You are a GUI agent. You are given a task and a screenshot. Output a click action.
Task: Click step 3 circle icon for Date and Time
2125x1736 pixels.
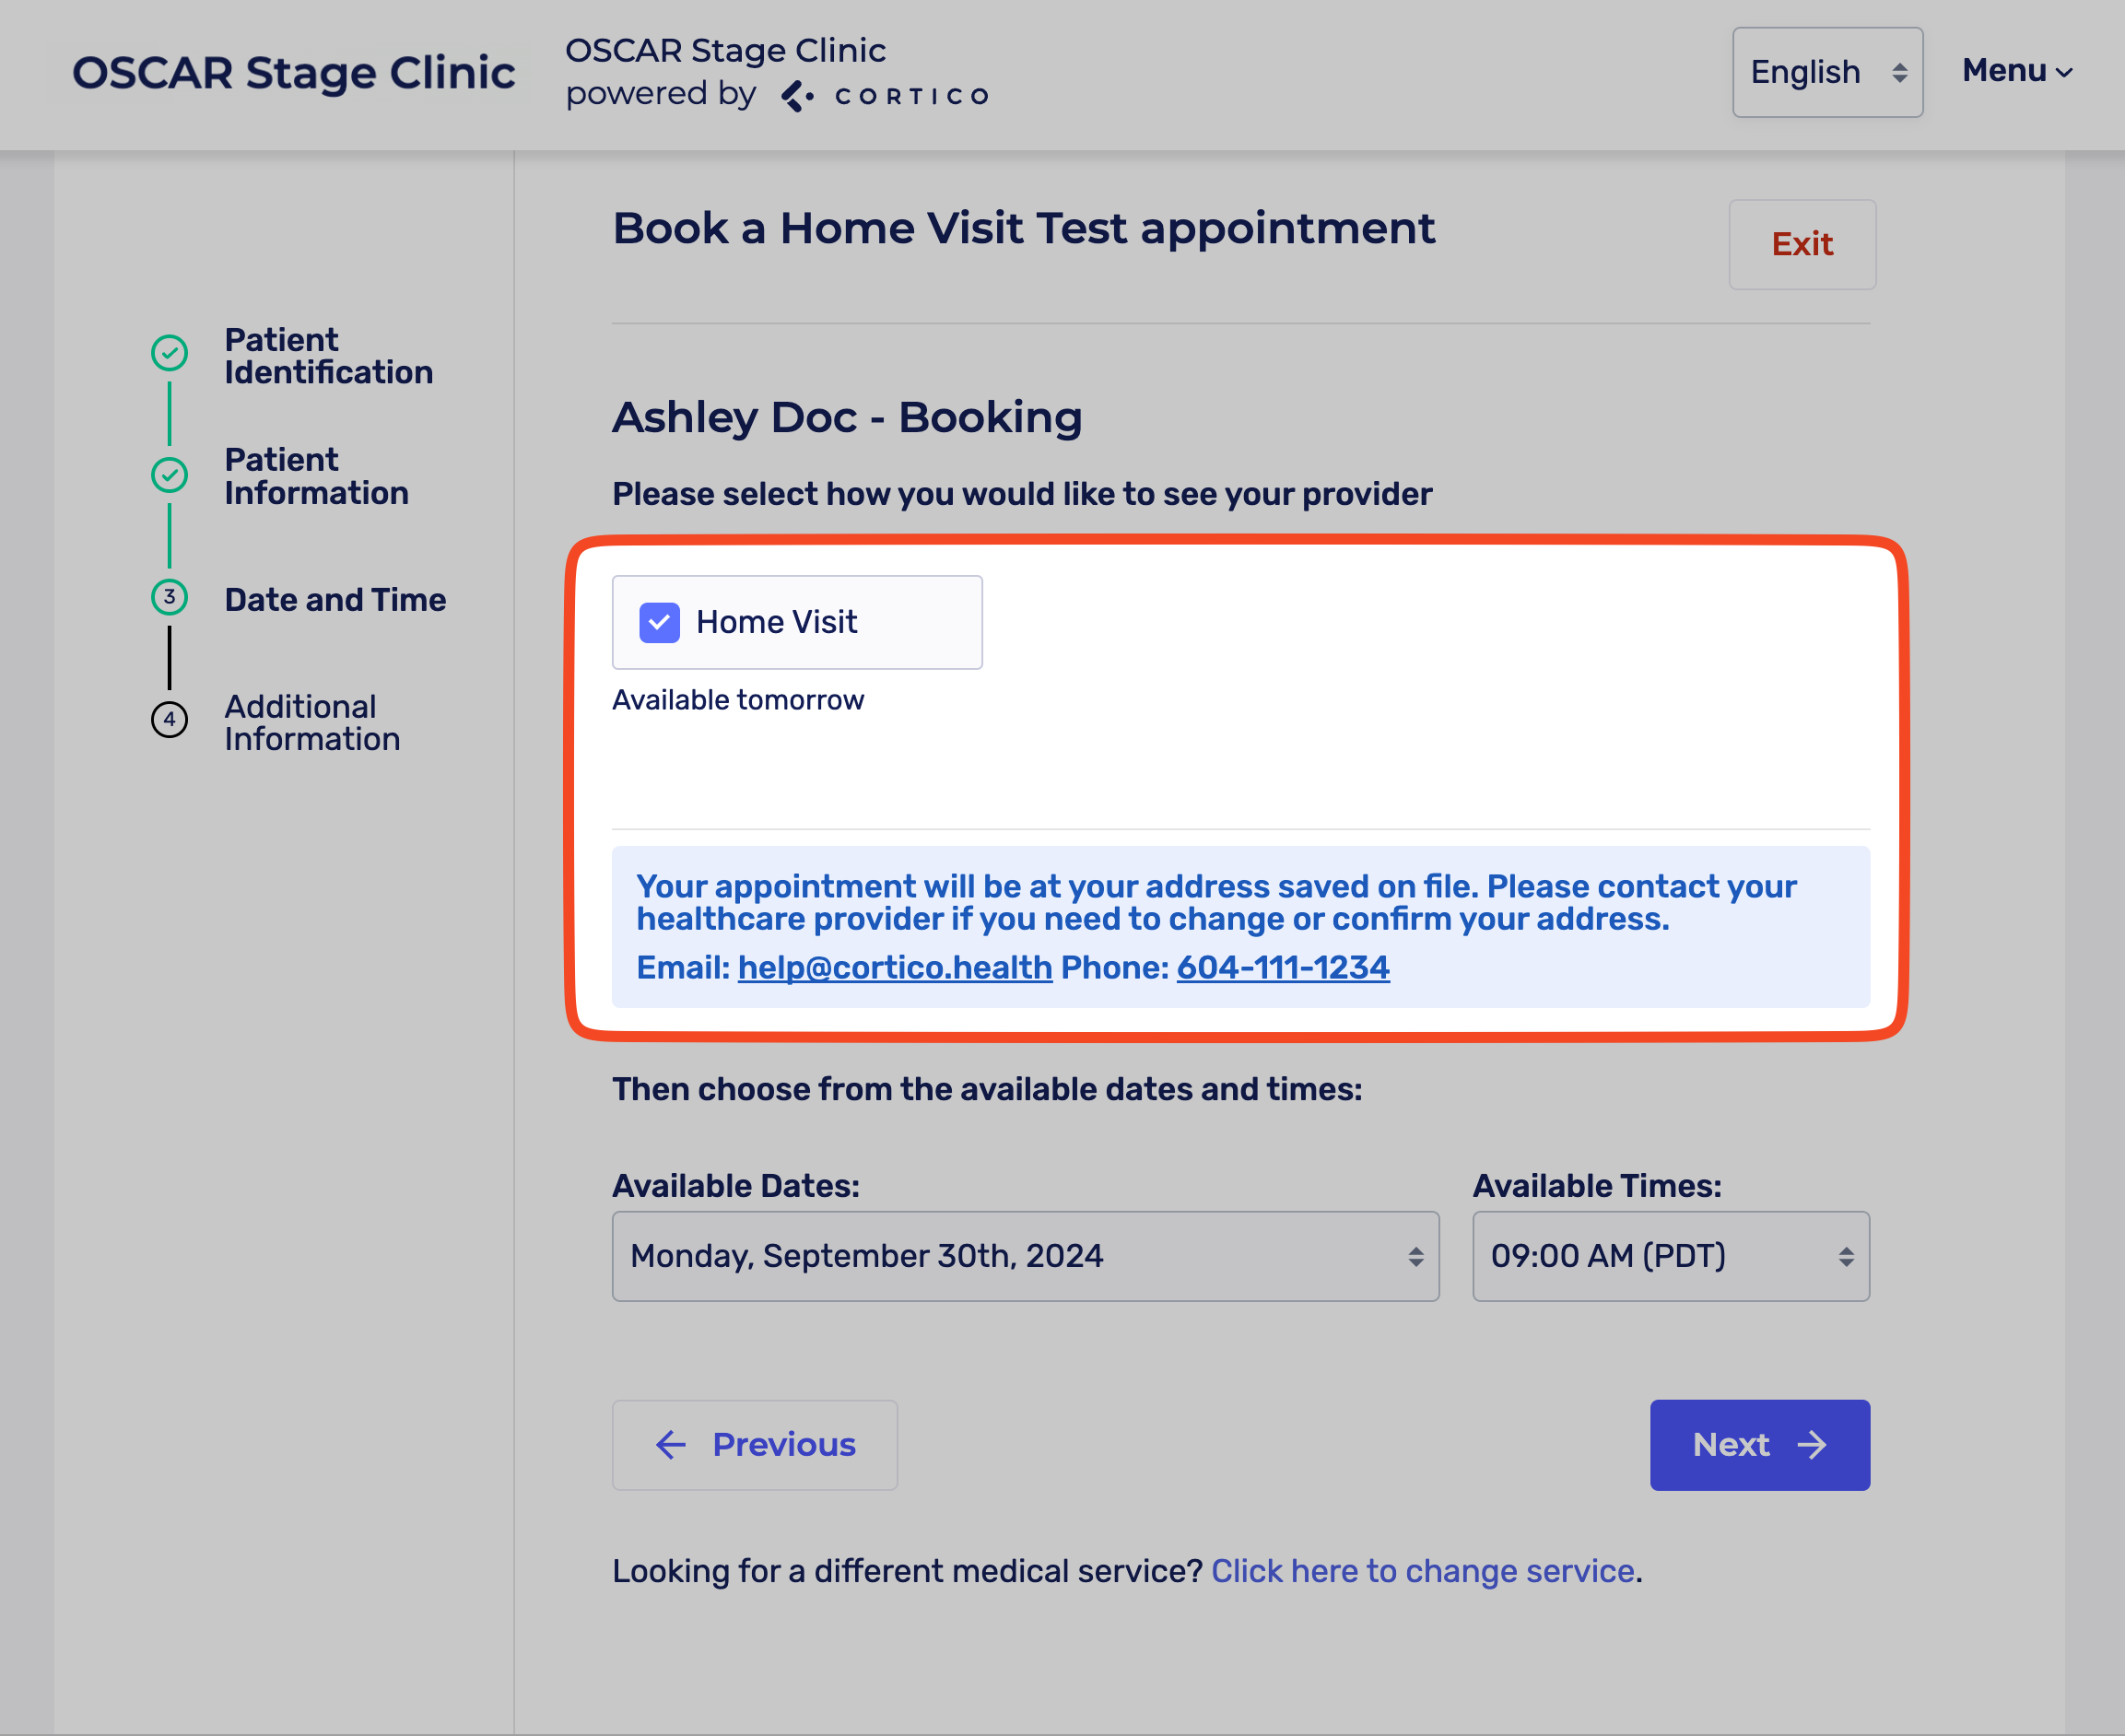(x=169, y=597)
